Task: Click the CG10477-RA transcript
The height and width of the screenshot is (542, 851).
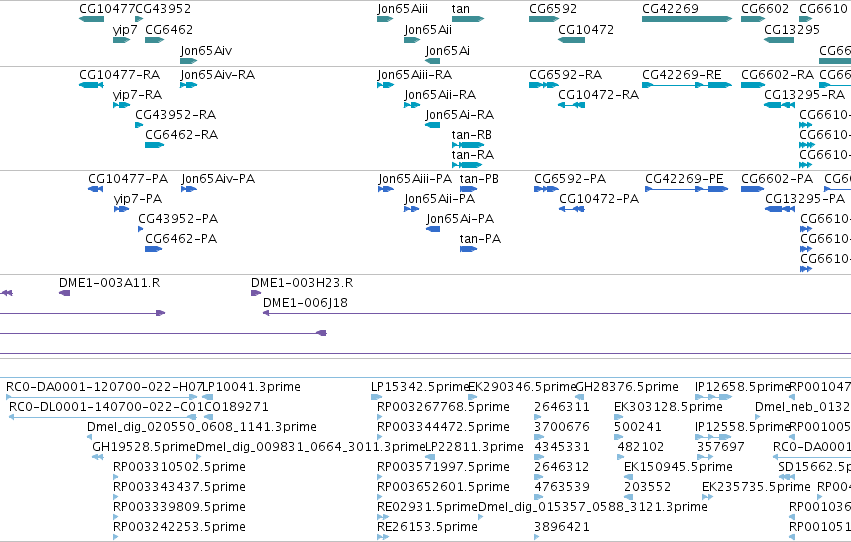Action: (x=91, y=85)
